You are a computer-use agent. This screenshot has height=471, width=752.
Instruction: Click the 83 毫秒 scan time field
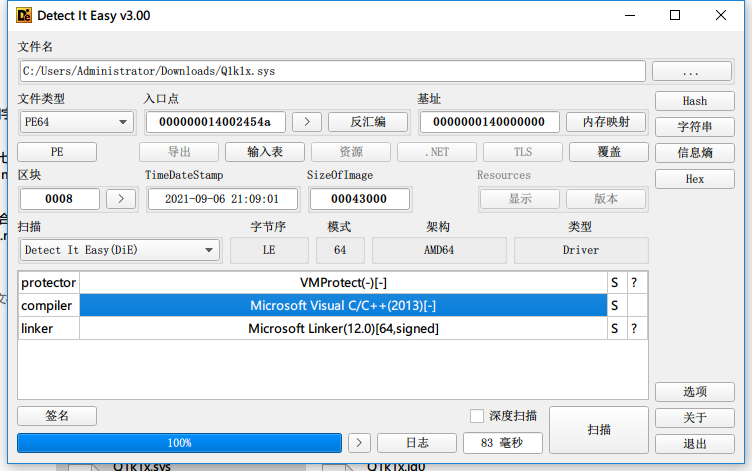(503, 443)
